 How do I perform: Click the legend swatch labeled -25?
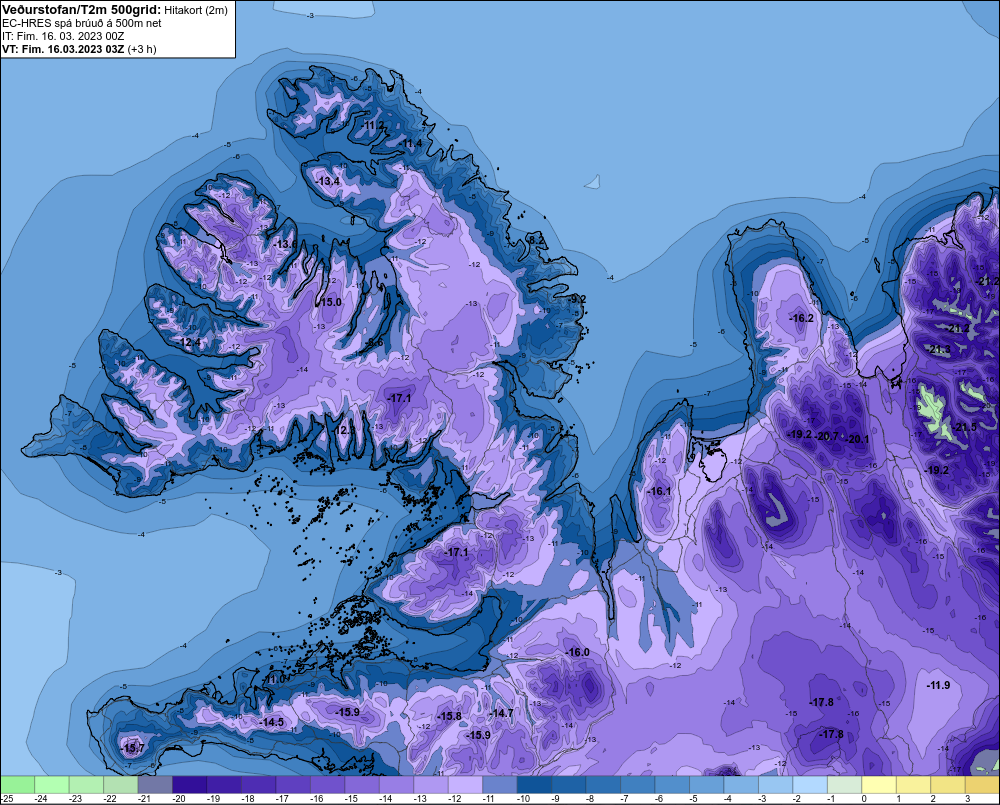pos(17,785)
